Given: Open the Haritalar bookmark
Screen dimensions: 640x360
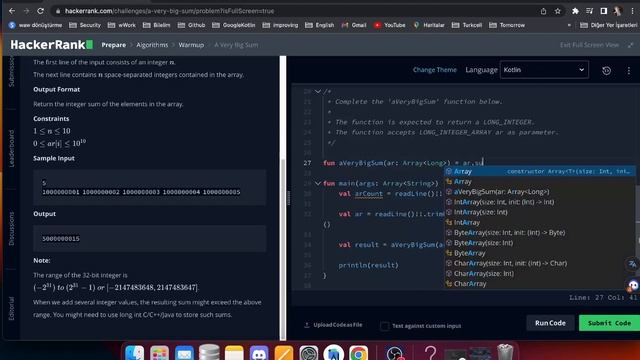Looking at the screenshot, I should pyautogui.click(x=429, y=25).
